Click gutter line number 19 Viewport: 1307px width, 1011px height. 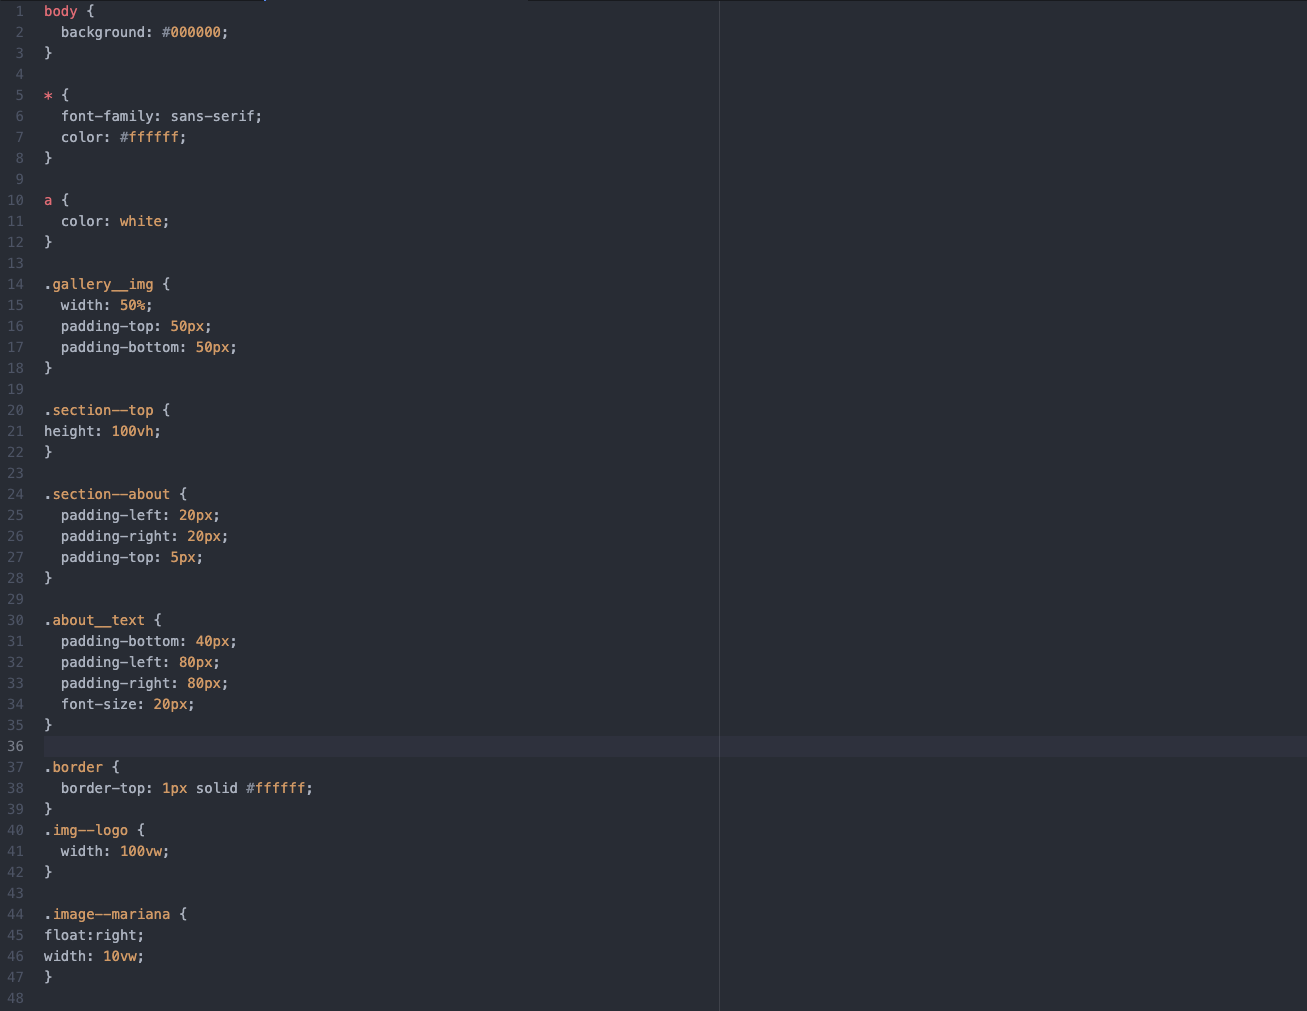[x=15, y=389]
